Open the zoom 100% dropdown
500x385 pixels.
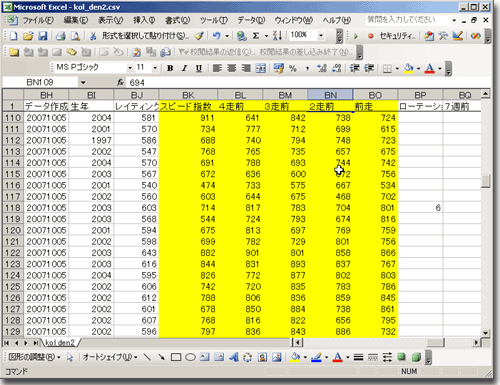(321, 35)
